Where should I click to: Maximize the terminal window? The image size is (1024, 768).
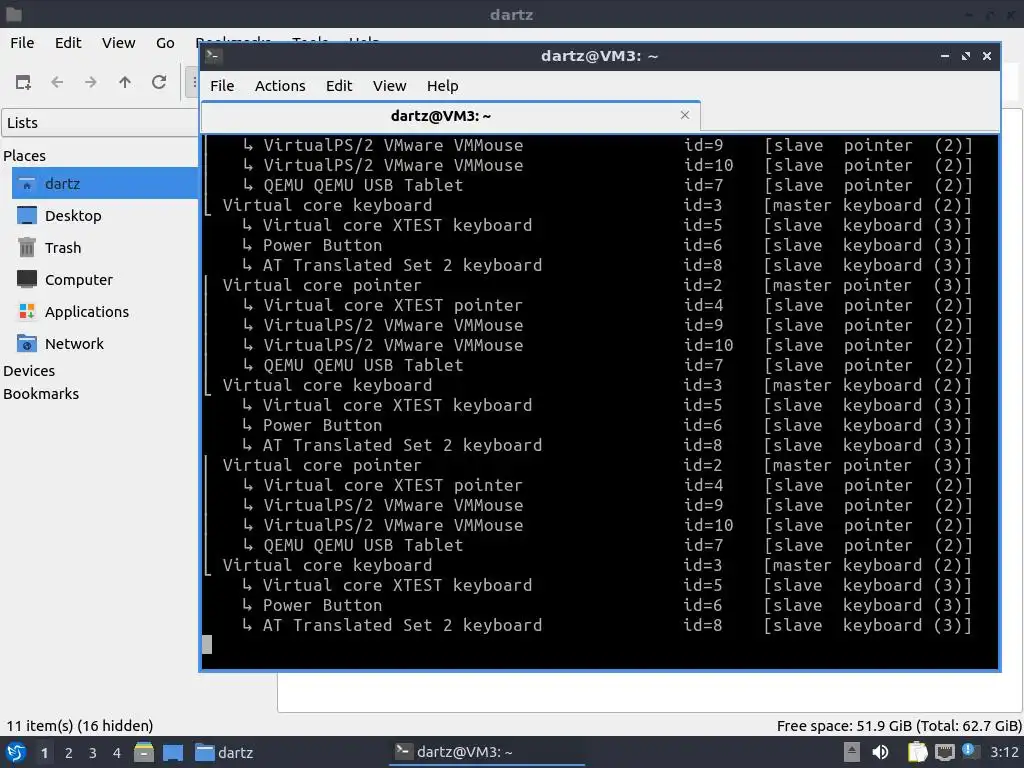pyautogui.click(x=965, y=56)
